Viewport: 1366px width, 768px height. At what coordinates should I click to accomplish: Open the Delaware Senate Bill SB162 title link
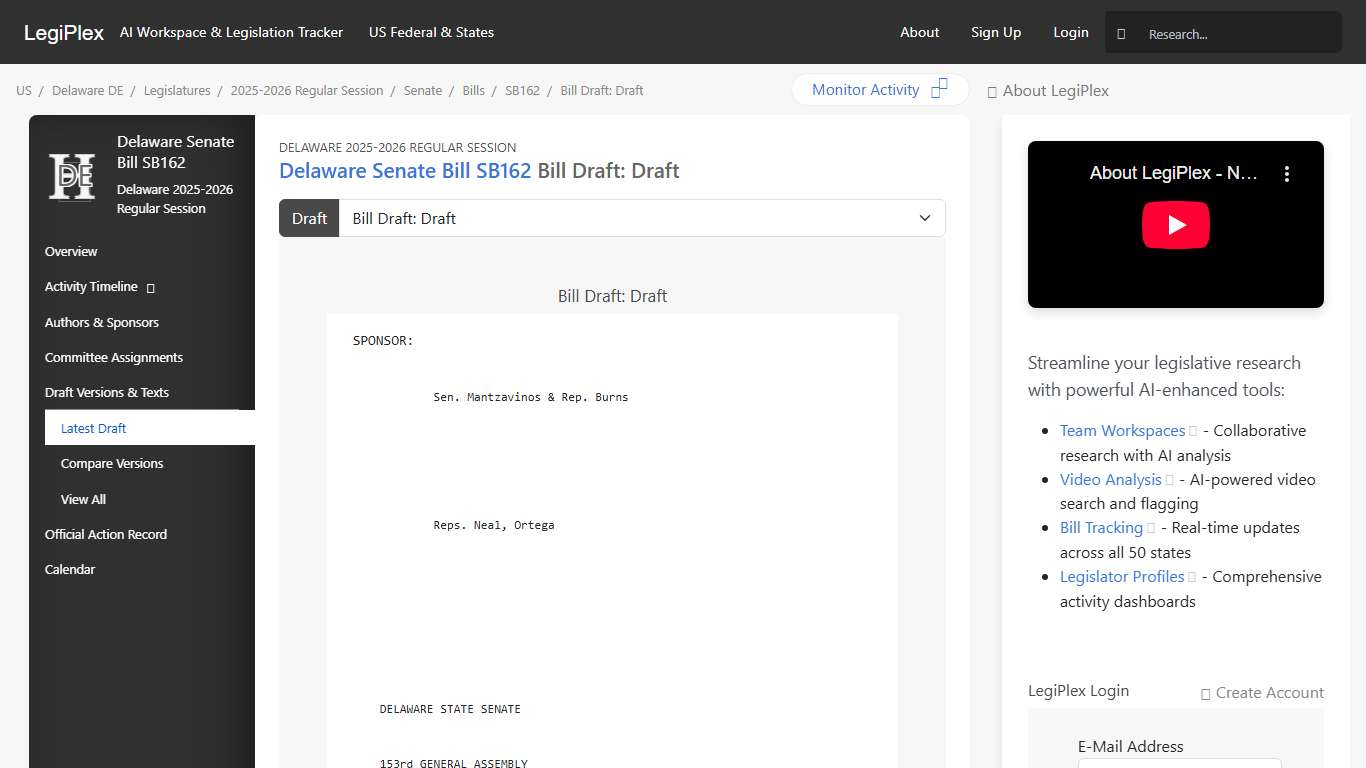click(405, 171)
